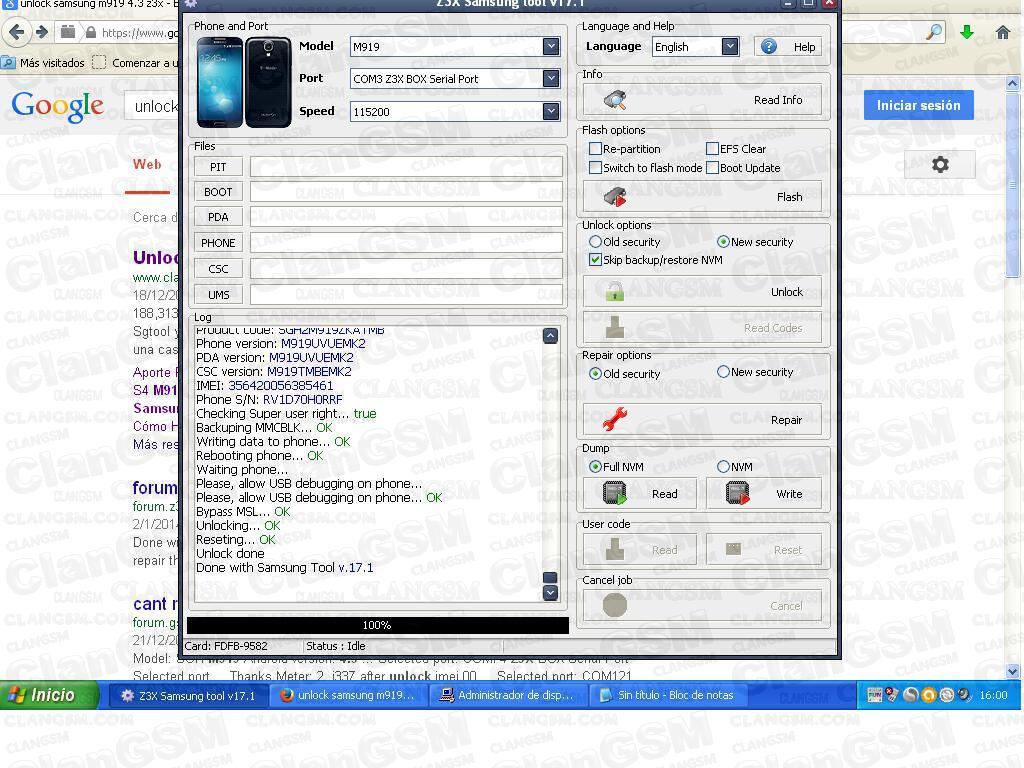Select New security under Unlock options
The image size is (1024, 768).
tap(723, 242)
